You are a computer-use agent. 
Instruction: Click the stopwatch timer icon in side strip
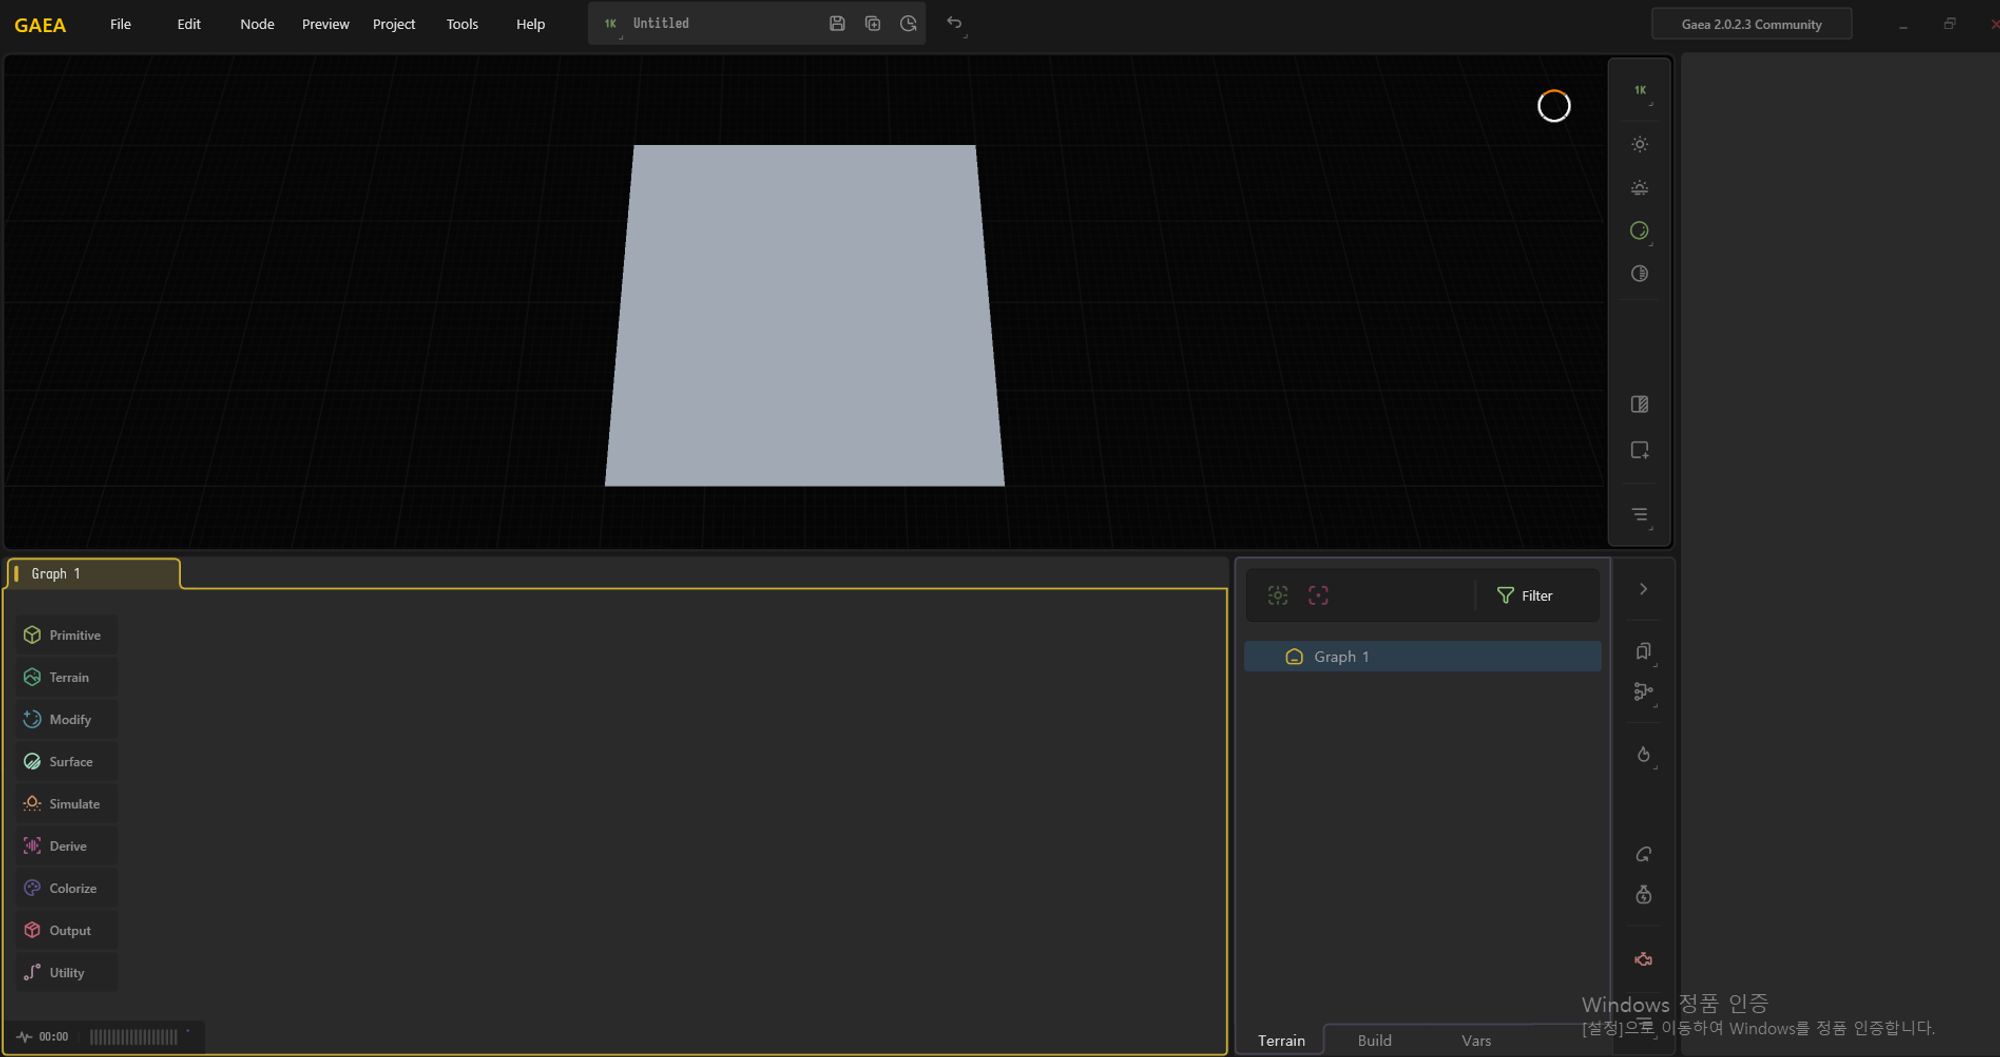click(x=1643, y=895)
